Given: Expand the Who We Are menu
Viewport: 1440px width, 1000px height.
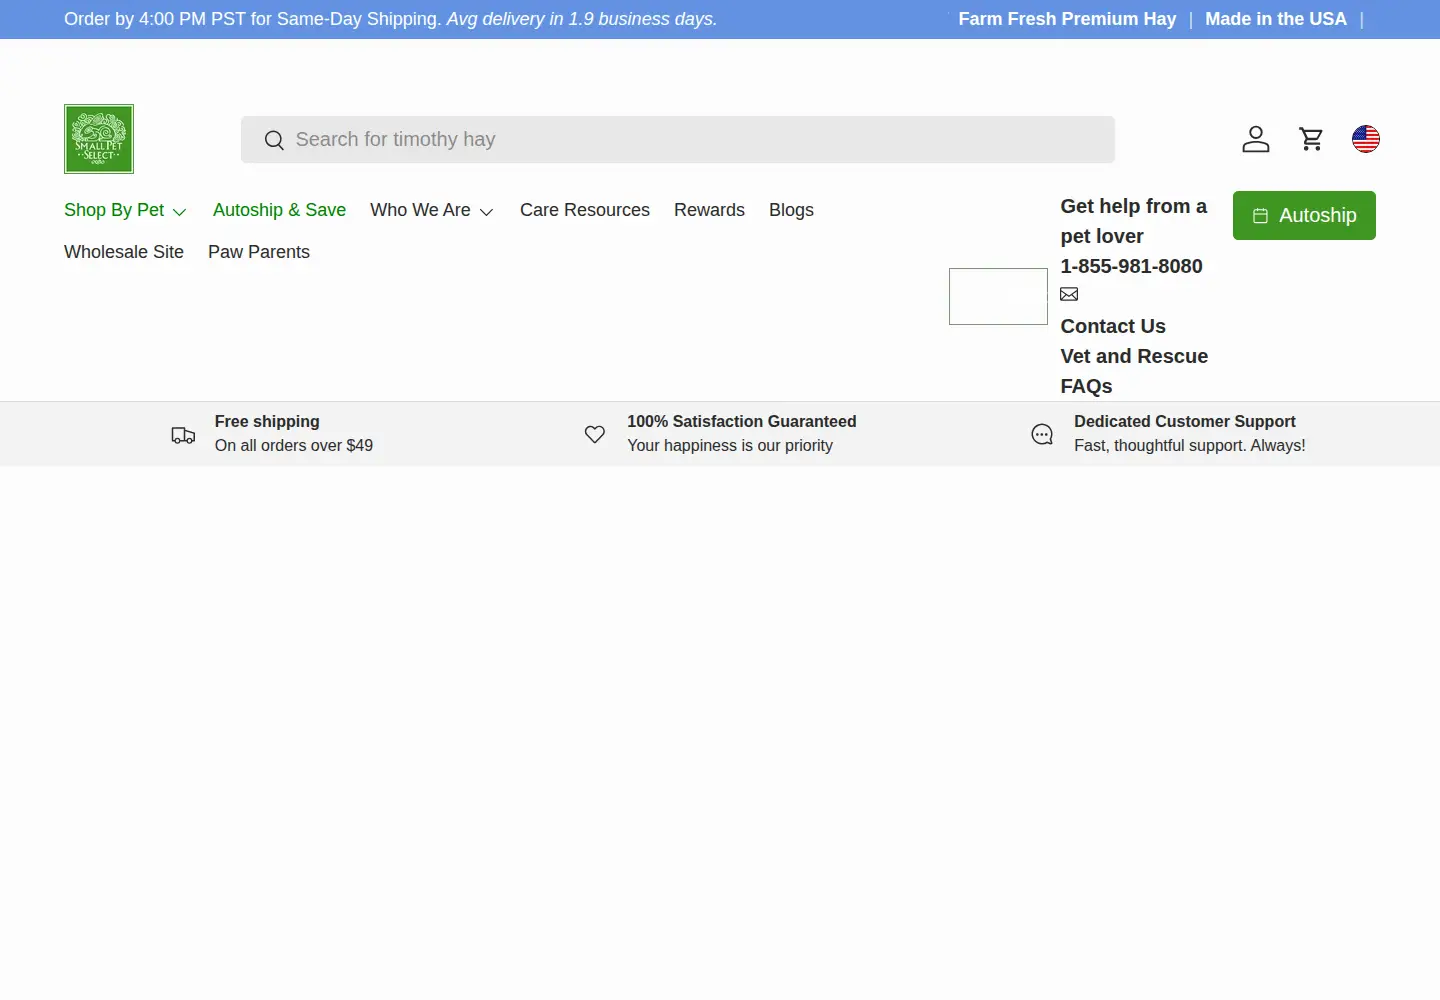Looking at the screenshot, I should tap(432, 210).
